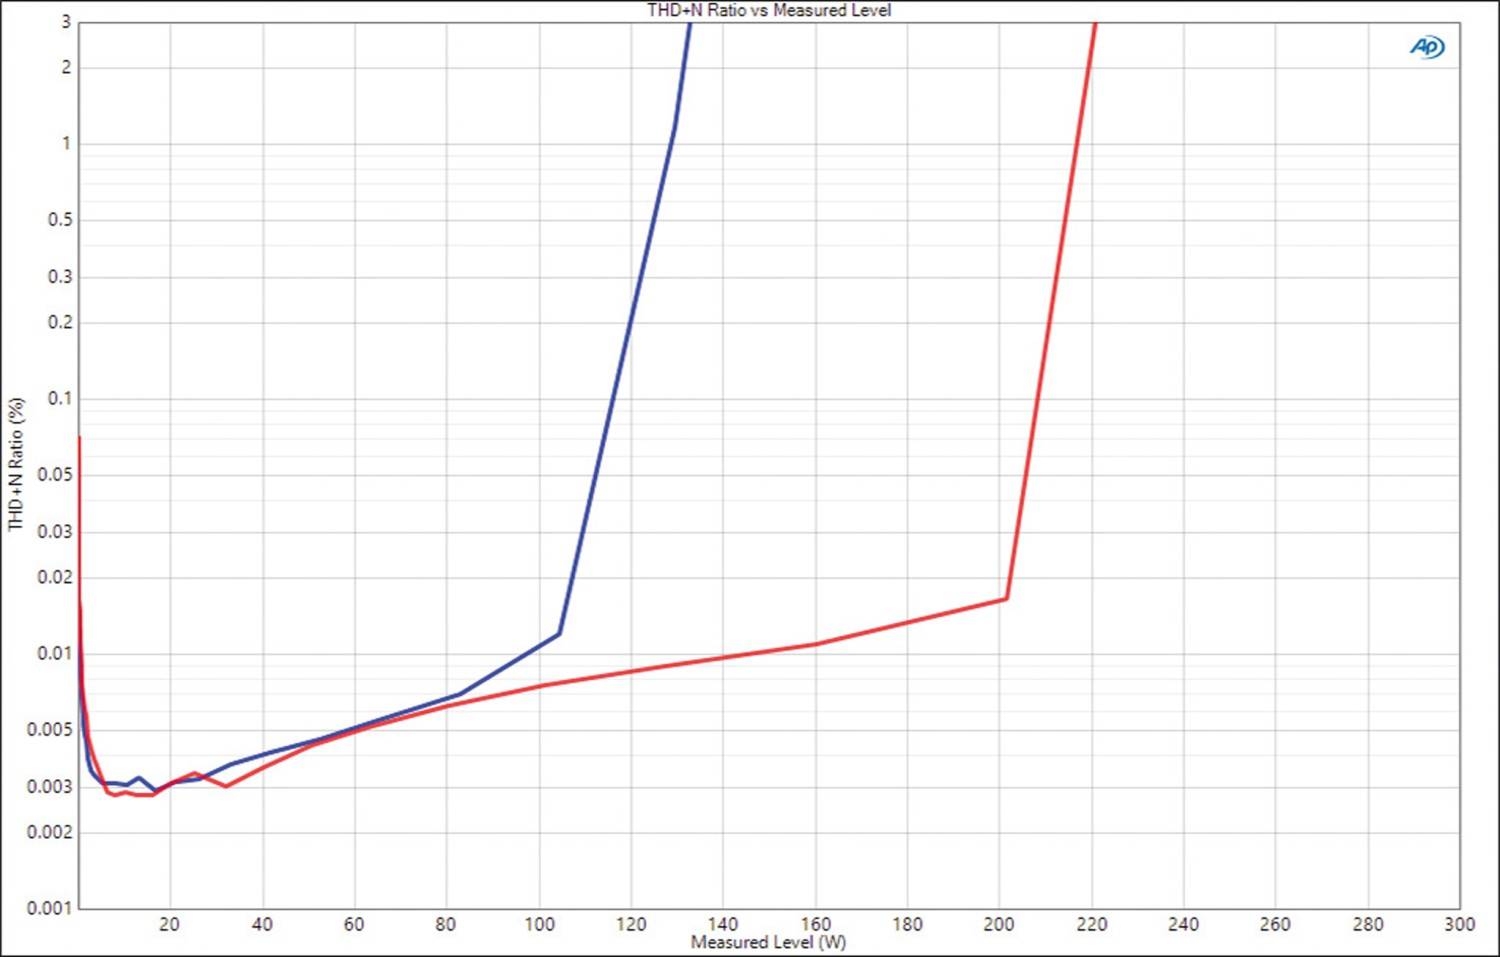Click the x-axis value 140
Screen dimensions: 1500x957
[x=723, y=924]
